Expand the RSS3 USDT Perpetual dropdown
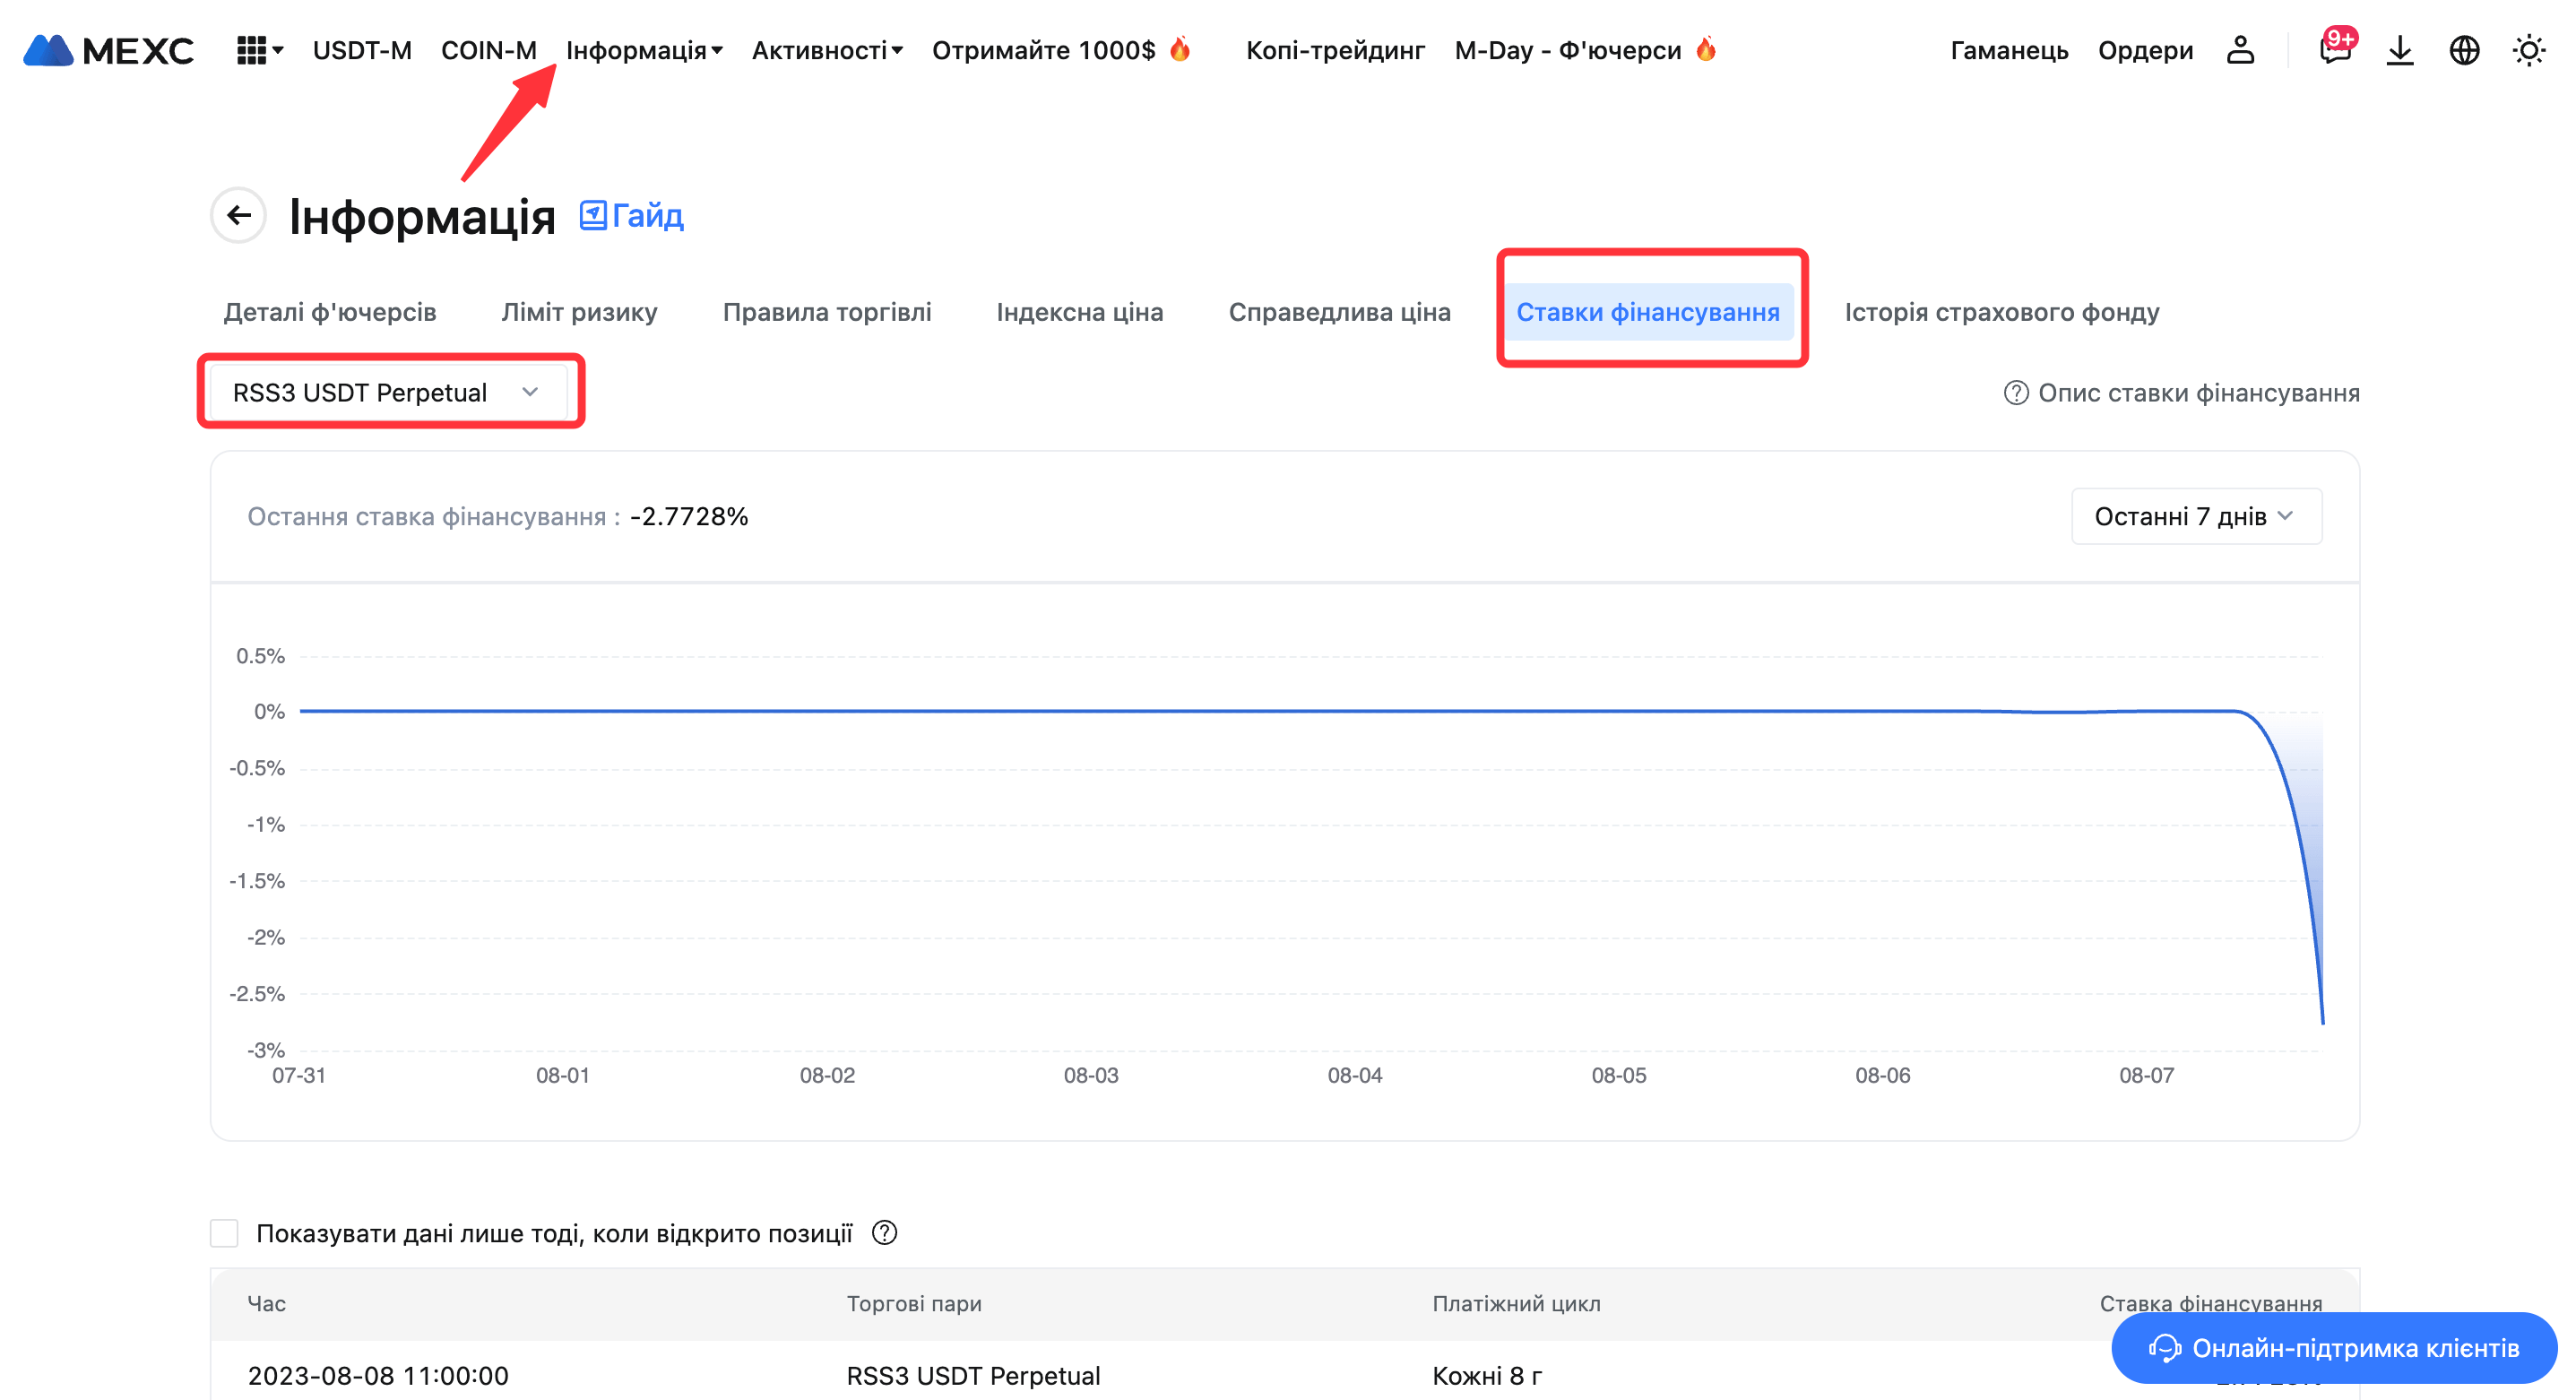Image resolution: width=2576 pixels, height=1400 pixels. [x=388, y=392]
